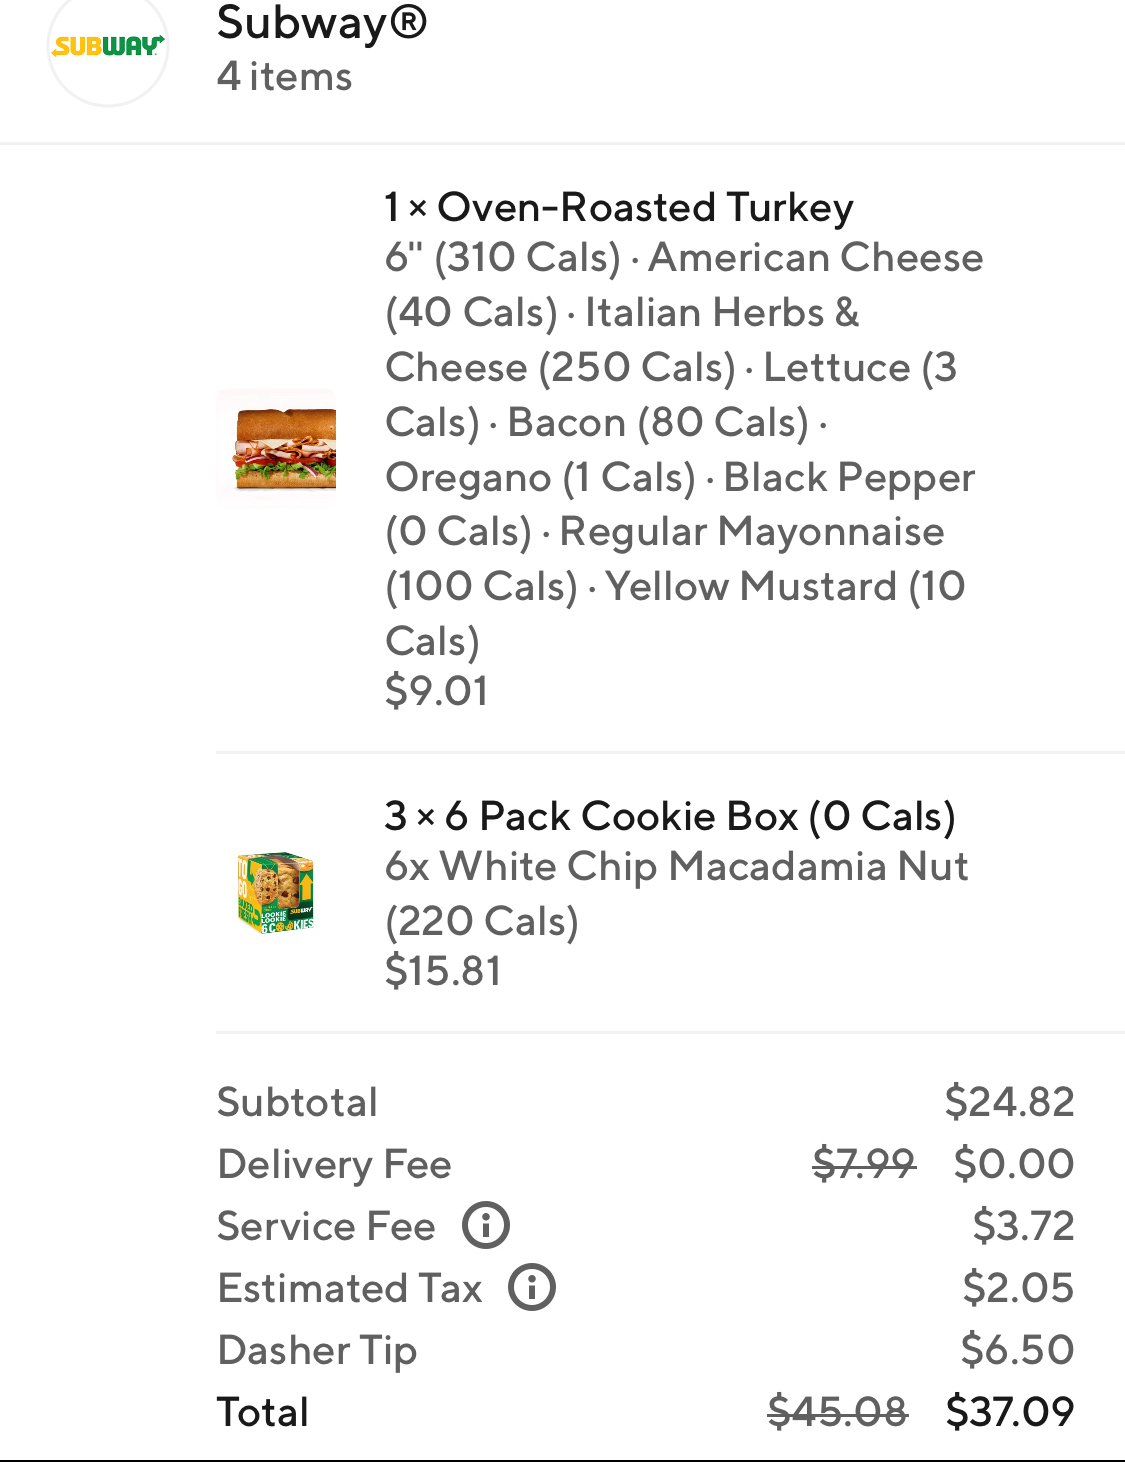Viewport: 1125px width, 1462px height.
Task: Open the 6 Pack Cookie Box thumbnail
Action: (x=276, y=893)
